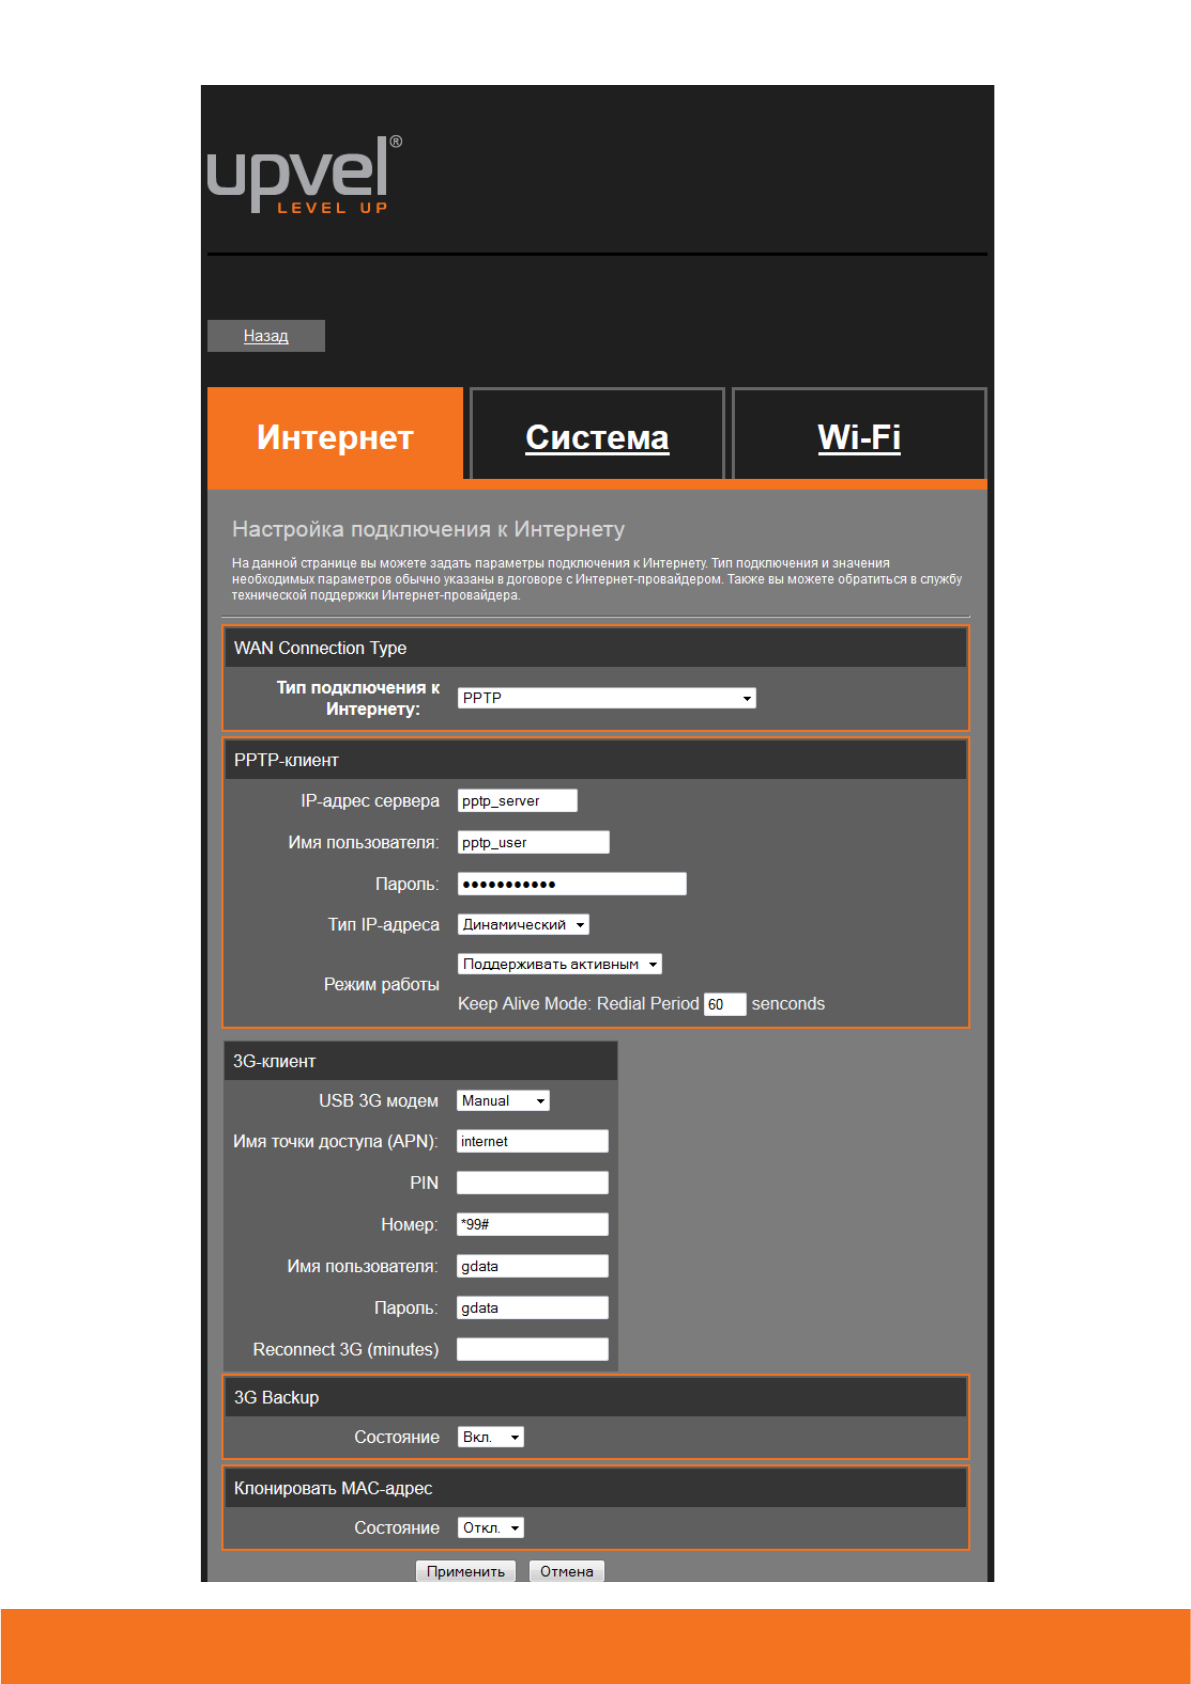Click the Номер dial number field
The width and height of the screenshot is (1191, 1684).
[532, 1225]
